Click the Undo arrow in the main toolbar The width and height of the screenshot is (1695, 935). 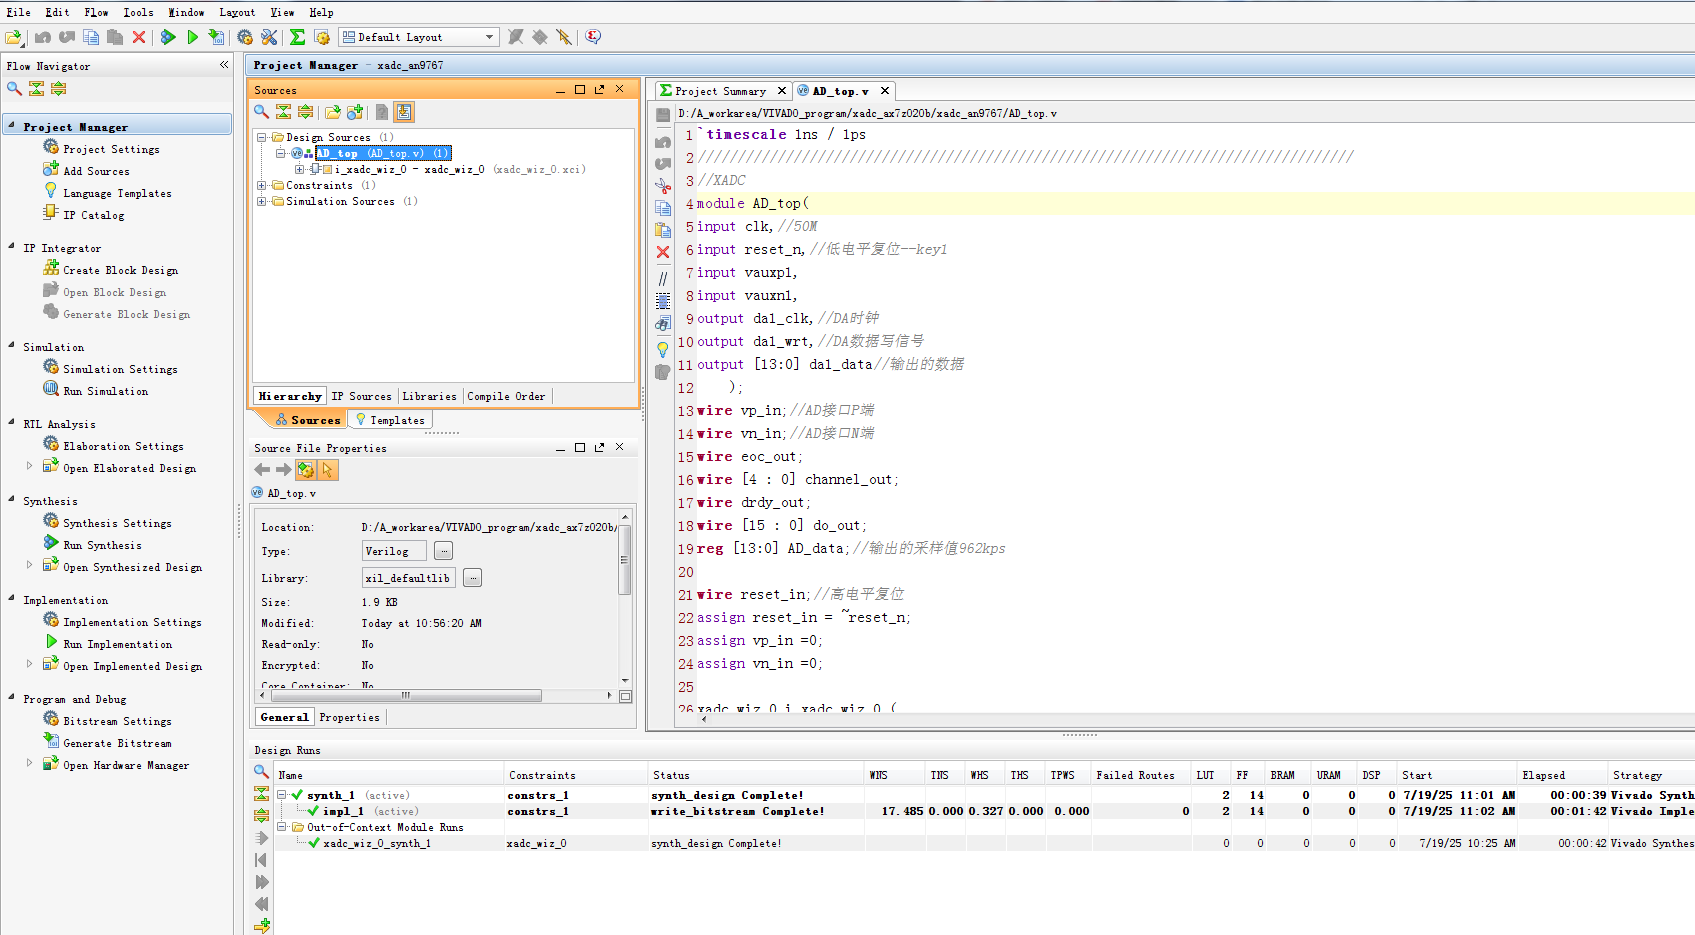click(43, 37)
